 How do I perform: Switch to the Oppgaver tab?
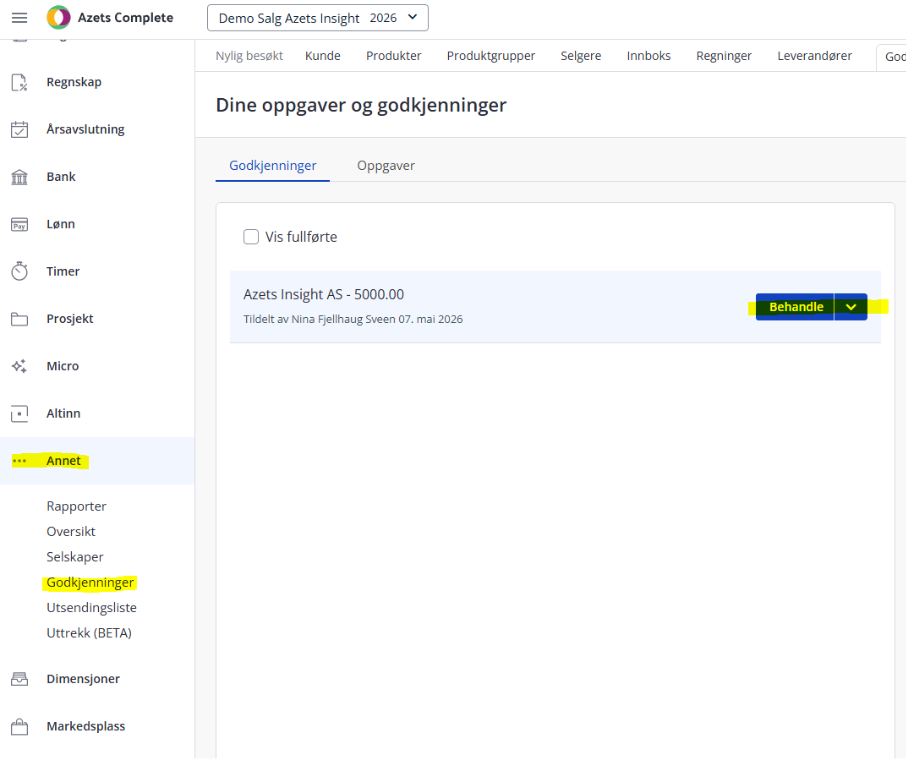[x=385, y=166]
